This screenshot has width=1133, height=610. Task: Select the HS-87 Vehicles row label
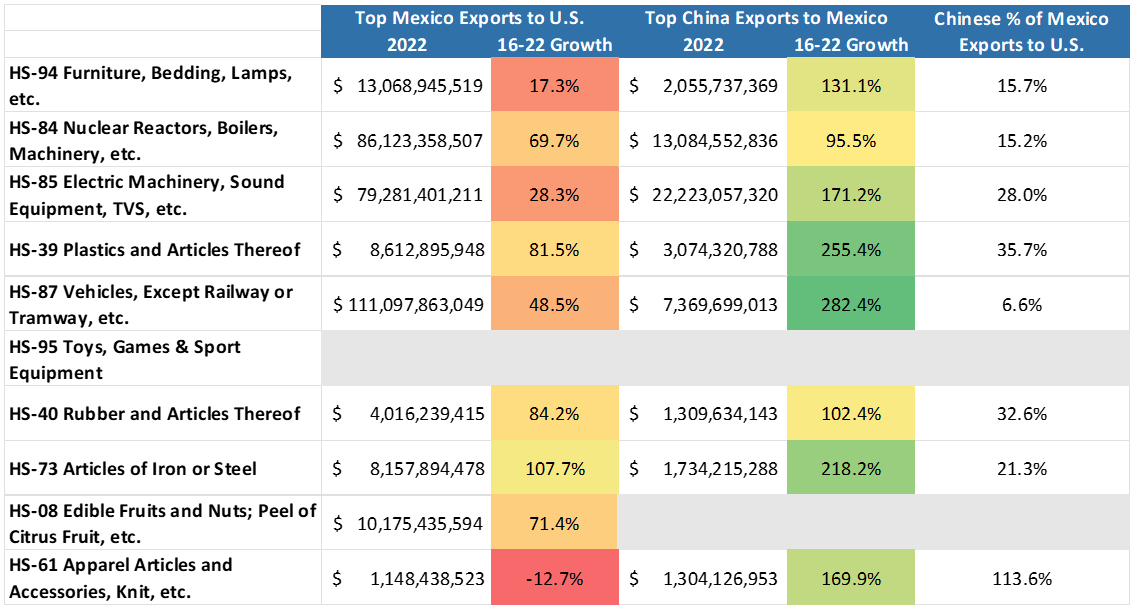[x=150, y=303]
